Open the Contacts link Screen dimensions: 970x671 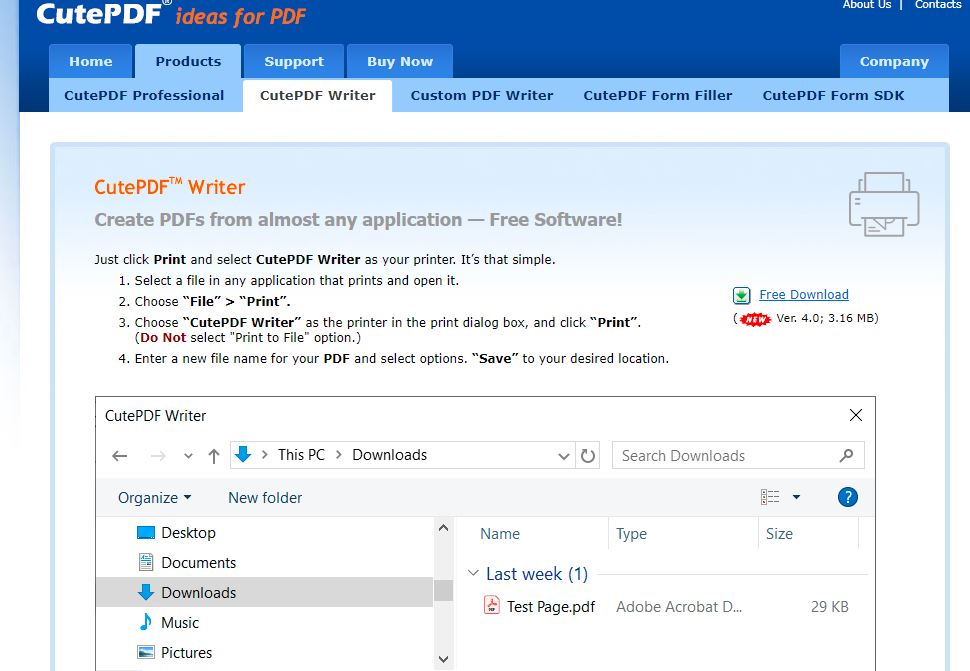pyautogui.click(x=938, y=4)
